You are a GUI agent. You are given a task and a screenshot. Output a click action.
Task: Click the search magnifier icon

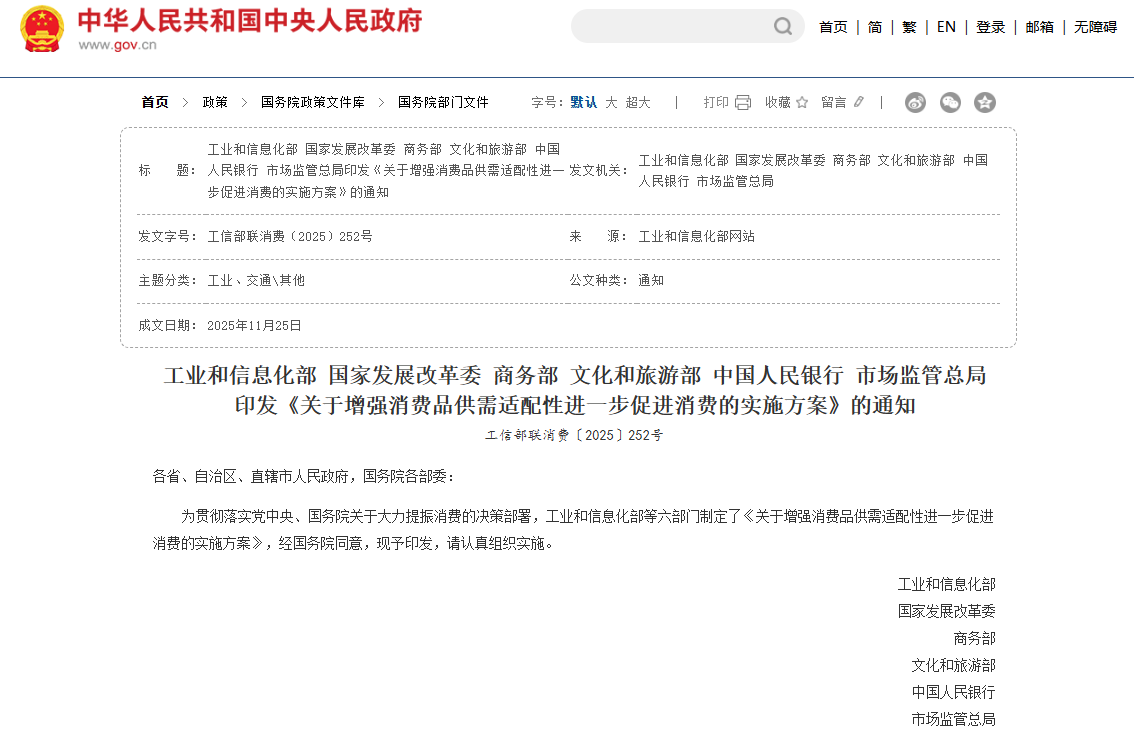pyautogui.click(x=783, y=26)
